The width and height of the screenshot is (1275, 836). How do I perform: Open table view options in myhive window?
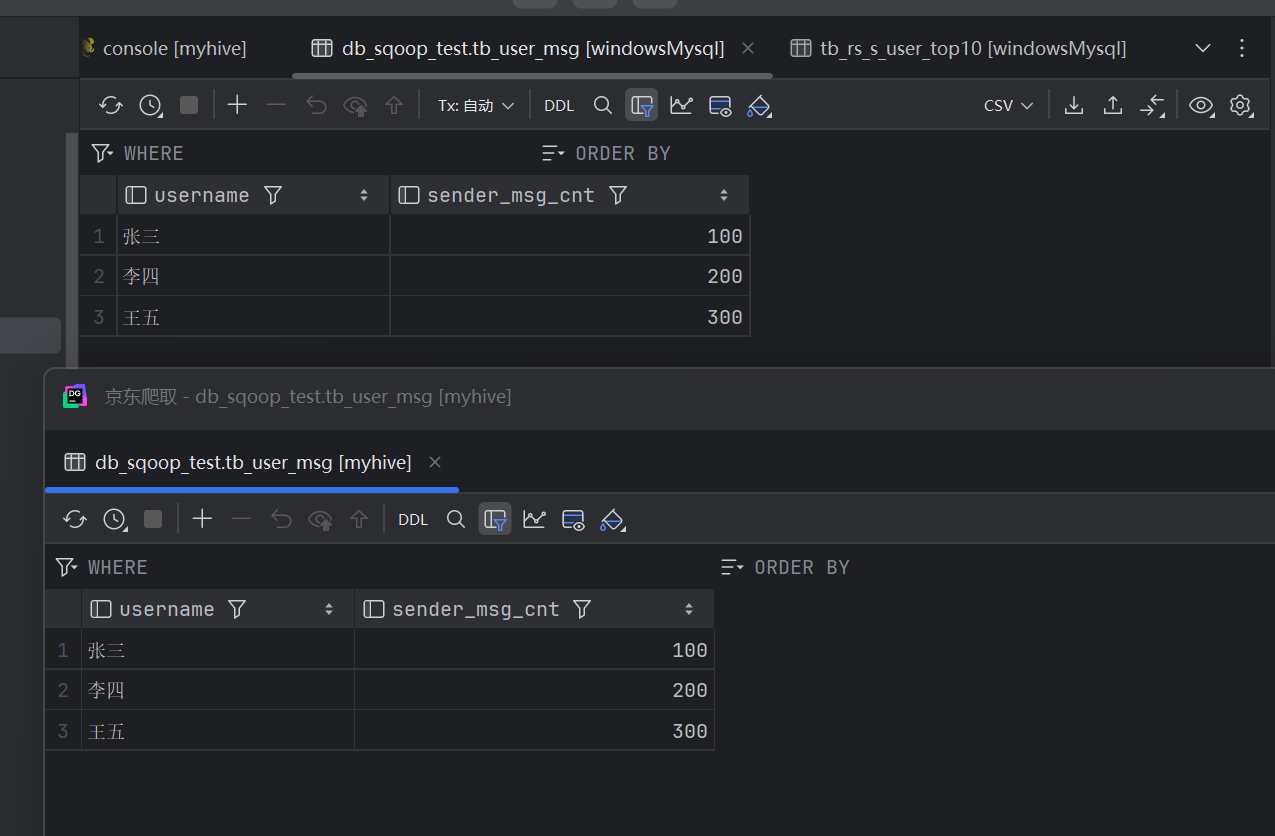click(x=573, y=520)
